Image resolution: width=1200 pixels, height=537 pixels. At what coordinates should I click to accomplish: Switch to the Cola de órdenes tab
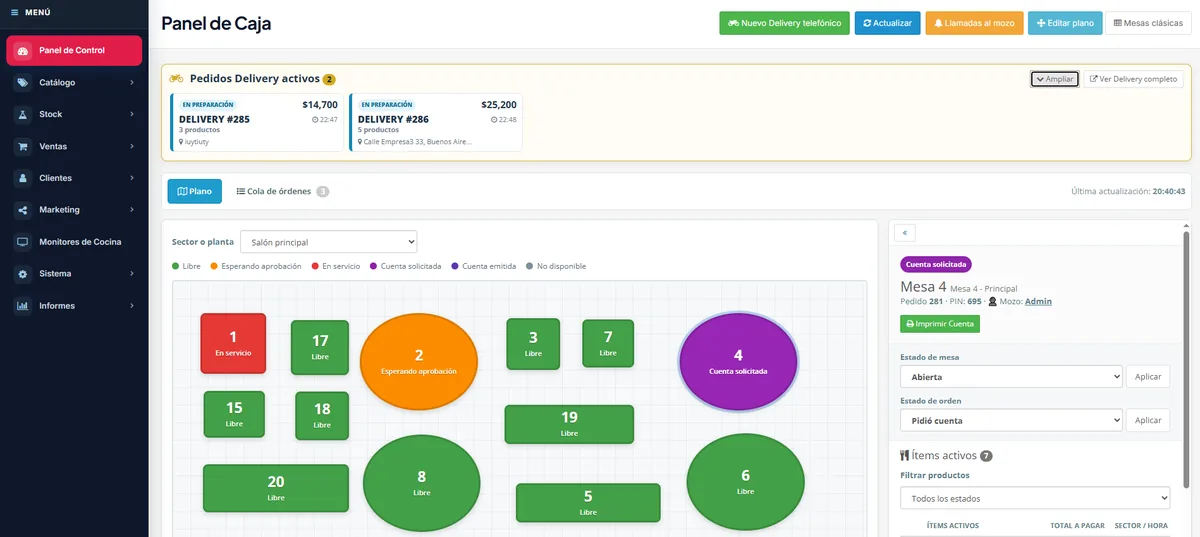(282, 191)
